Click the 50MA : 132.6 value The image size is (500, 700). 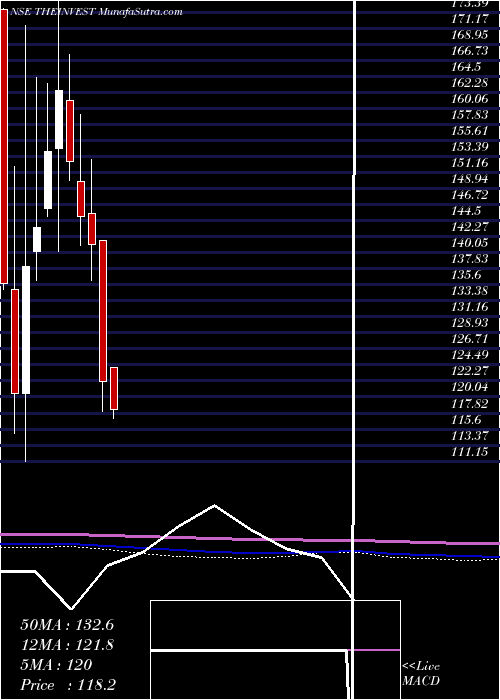67,625
